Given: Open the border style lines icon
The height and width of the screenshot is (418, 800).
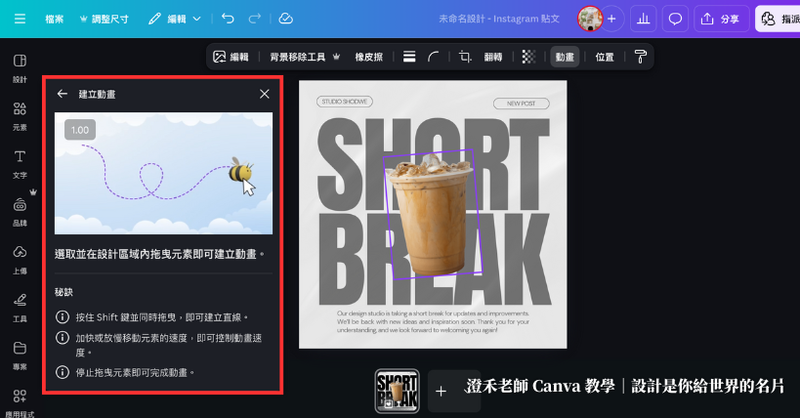Looking at the screenshot, I should tap(409, 57).
